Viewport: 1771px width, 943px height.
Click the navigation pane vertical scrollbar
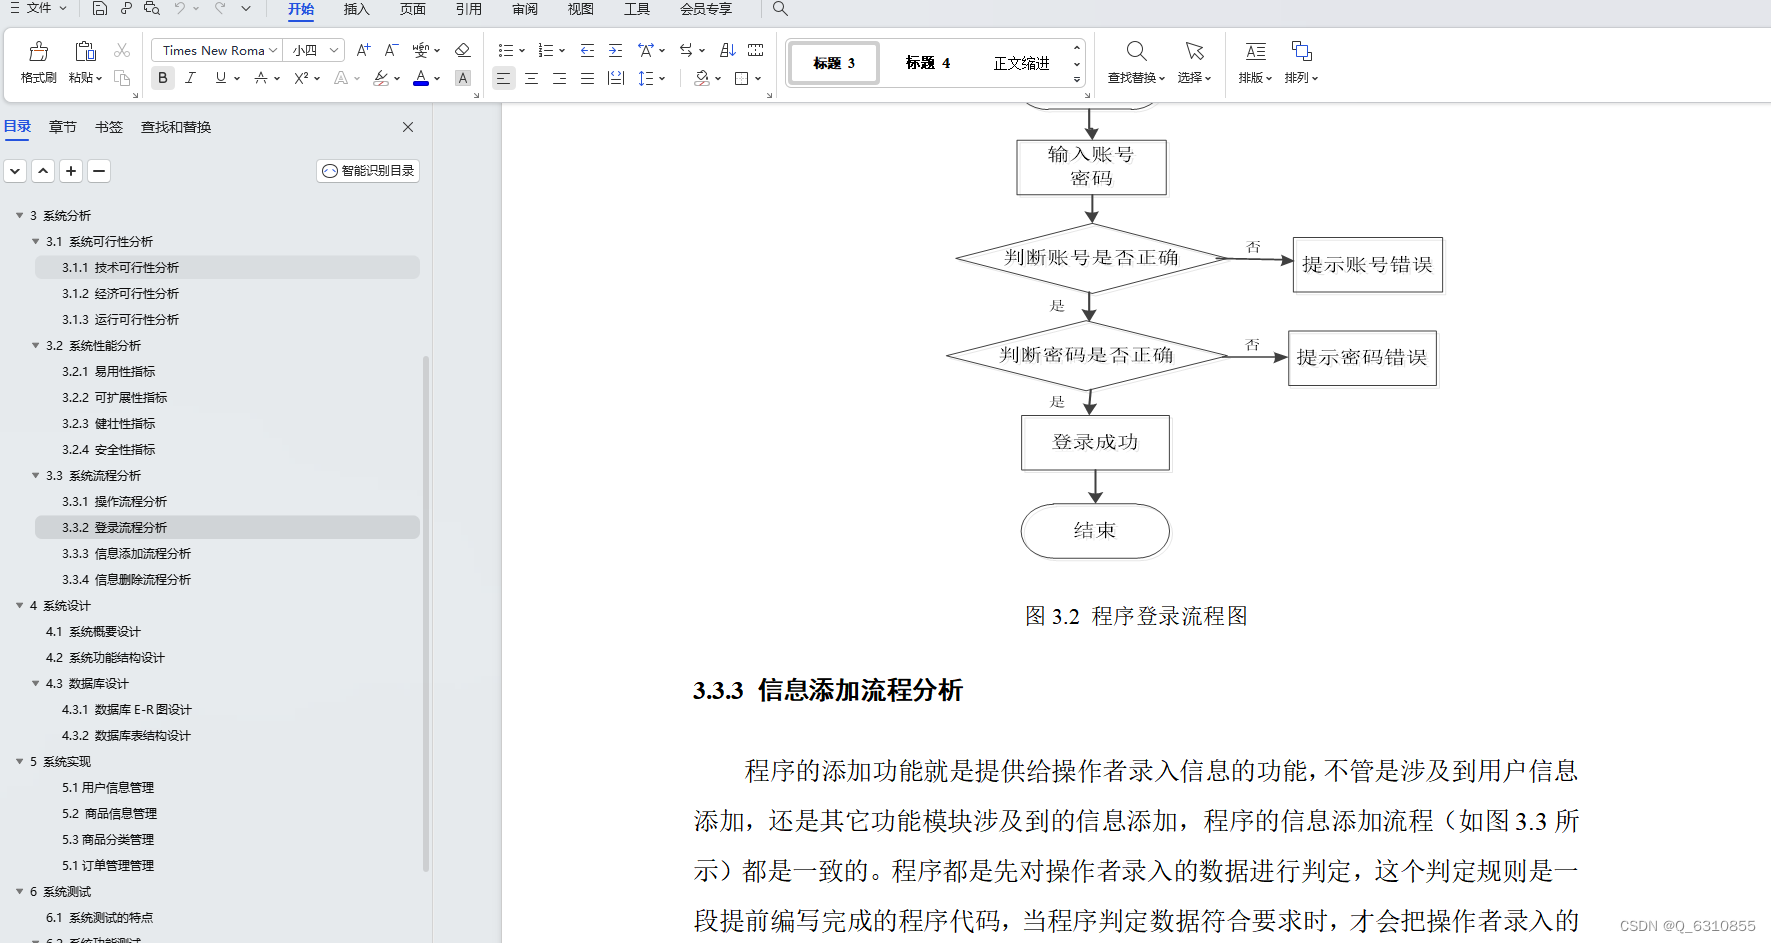(x=426, y=614)
